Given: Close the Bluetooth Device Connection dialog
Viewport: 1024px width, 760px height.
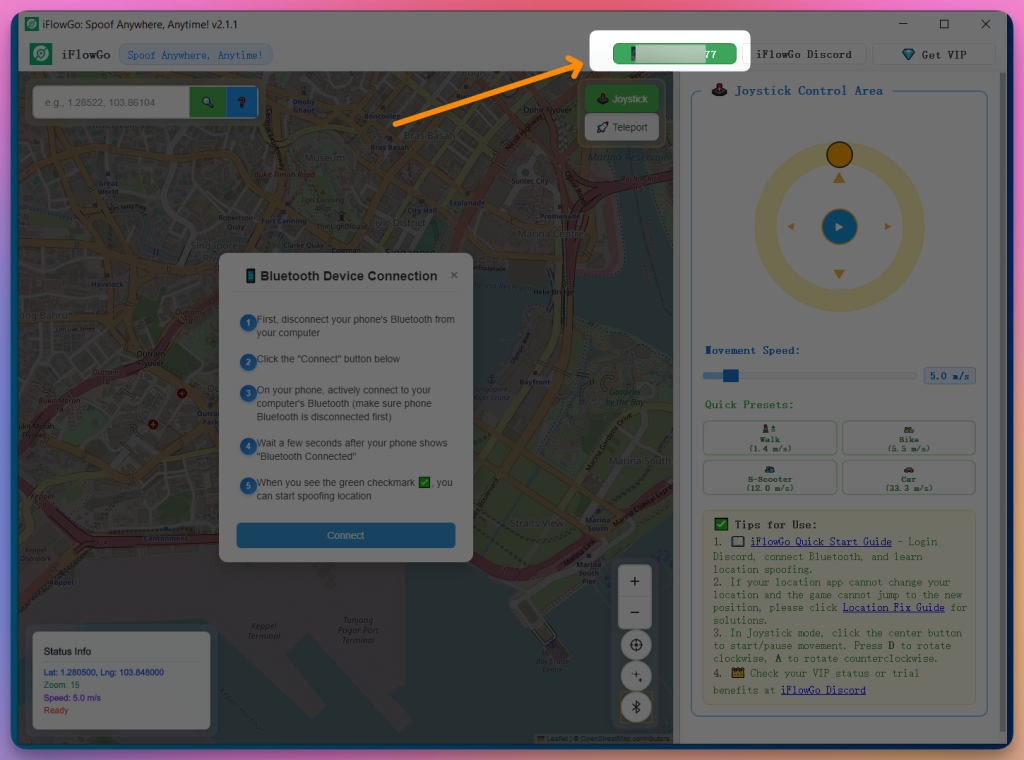Looking at the screenshot, I should click(454, 276).
